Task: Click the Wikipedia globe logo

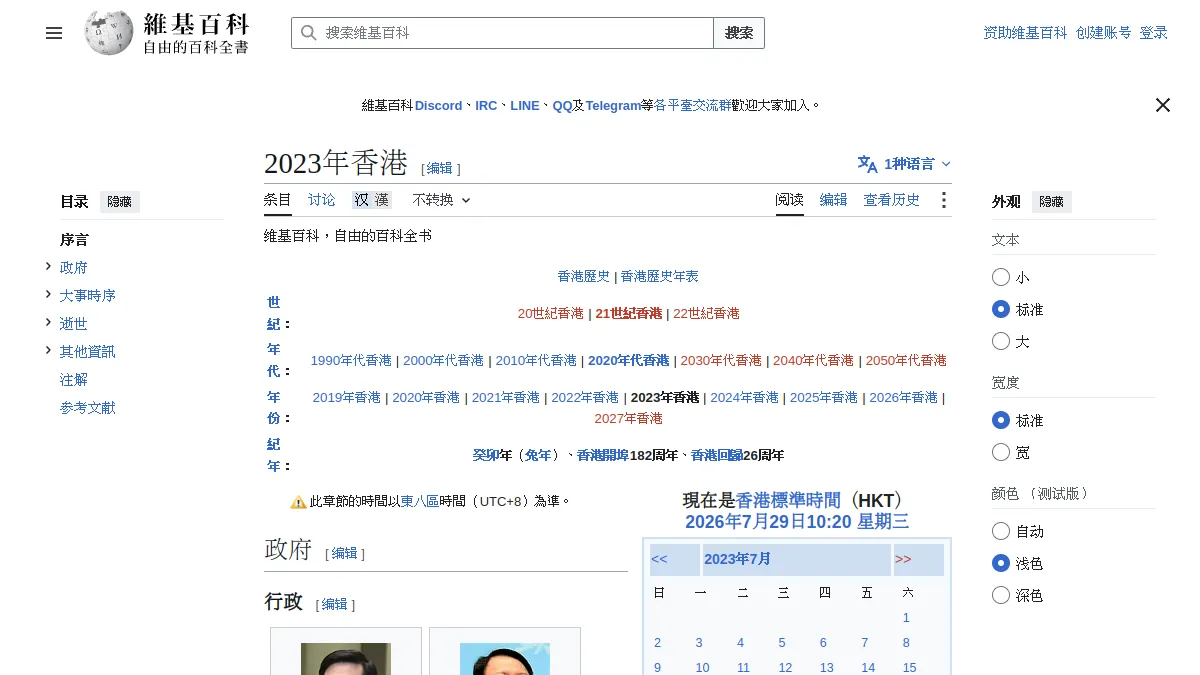Action: coord(108,33)
